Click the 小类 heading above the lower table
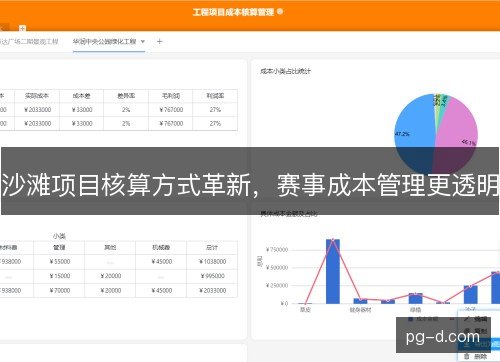The width and height of the screenshot is (500, 362). tap(59, 236)
